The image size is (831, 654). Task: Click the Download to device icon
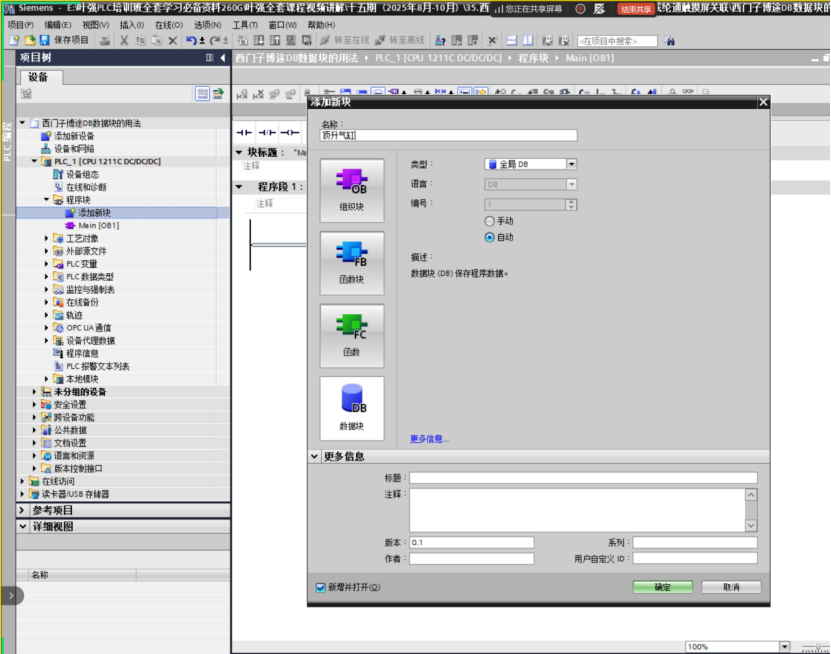point(259,40)
